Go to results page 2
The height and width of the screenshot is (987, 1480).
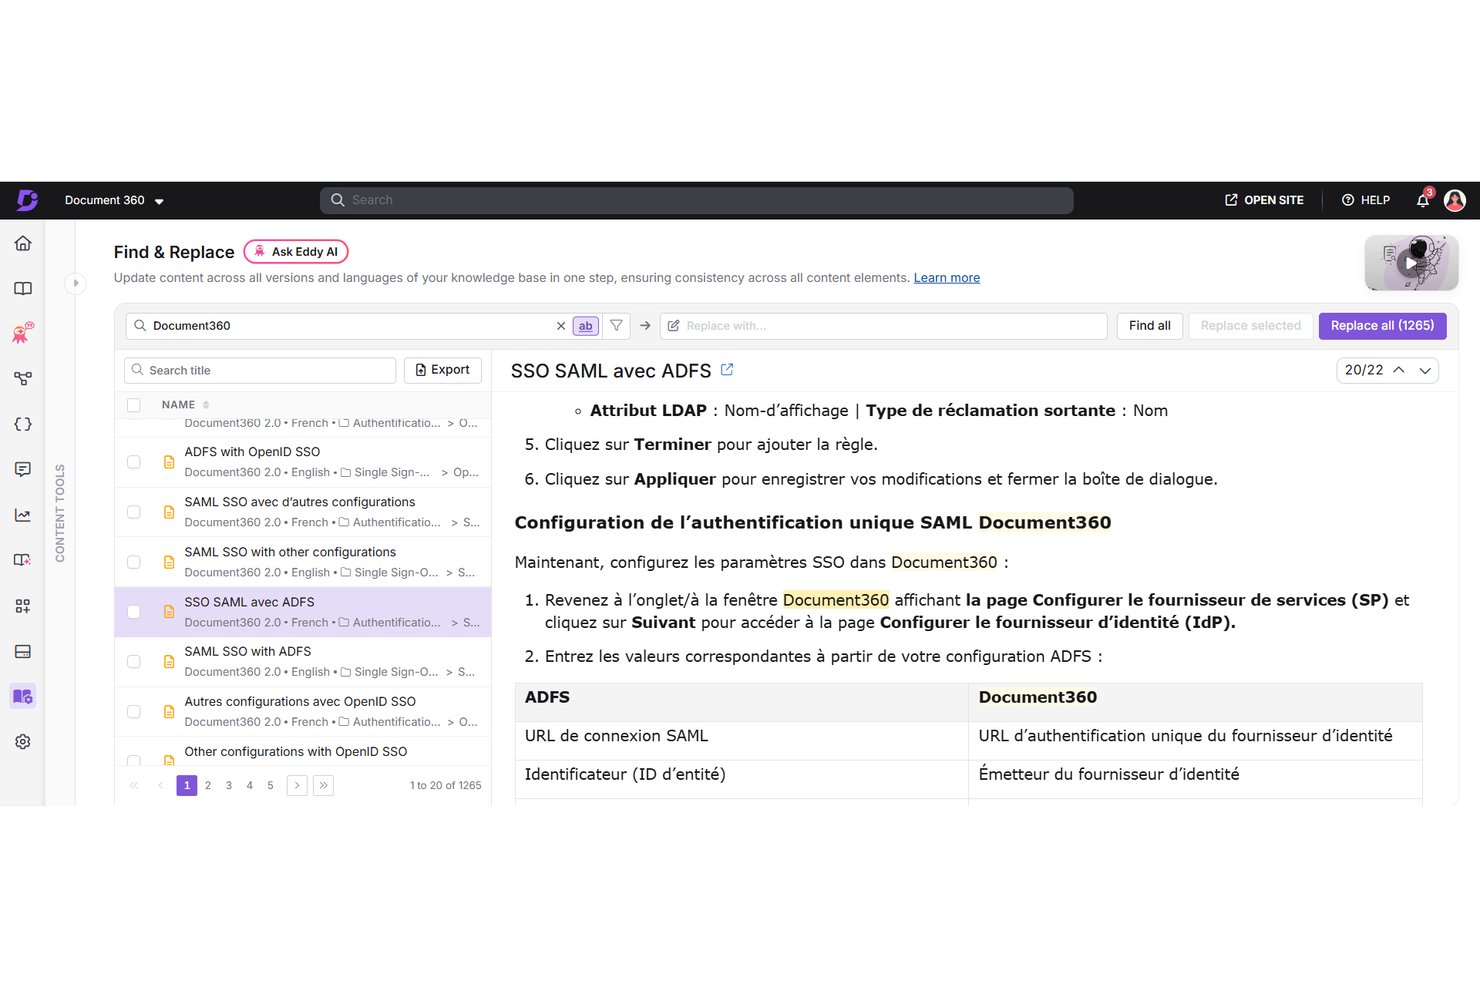point(208,786)
